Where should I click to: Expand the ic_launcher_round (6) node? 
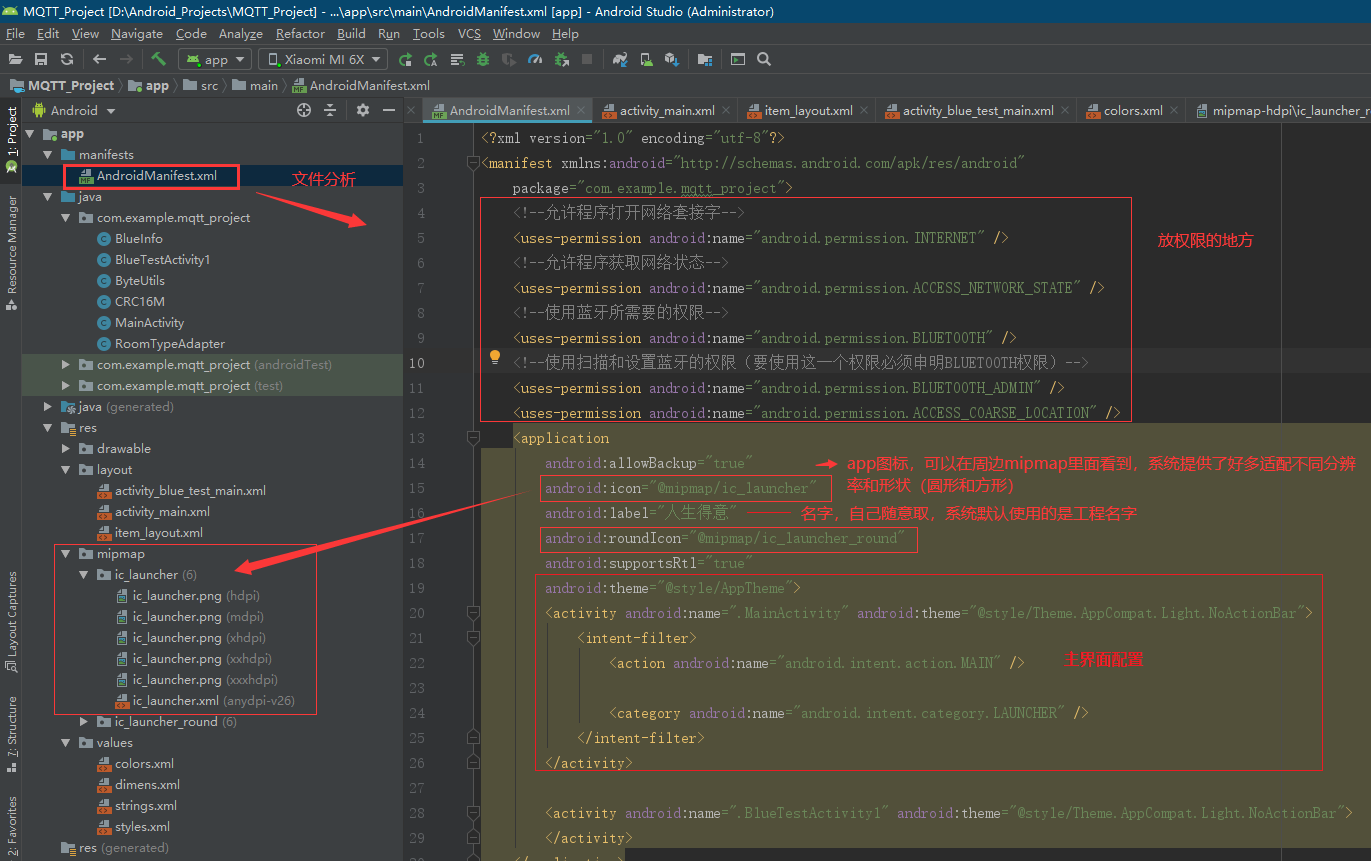pos(84,722)
